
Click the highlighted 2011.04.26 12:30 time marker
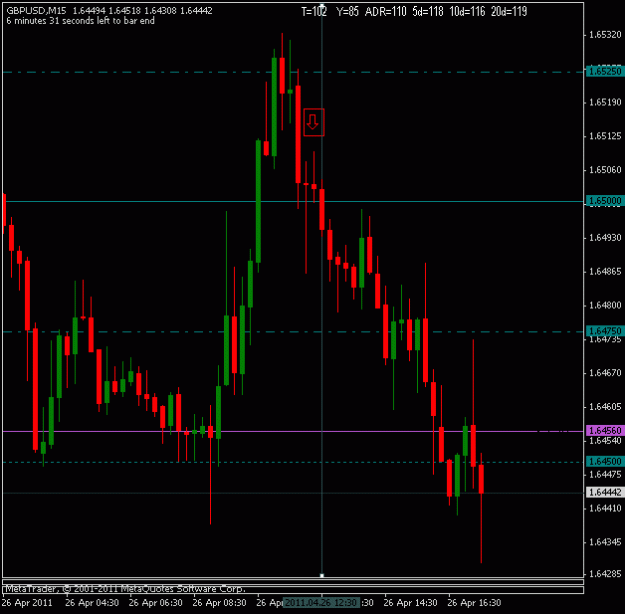321,602
